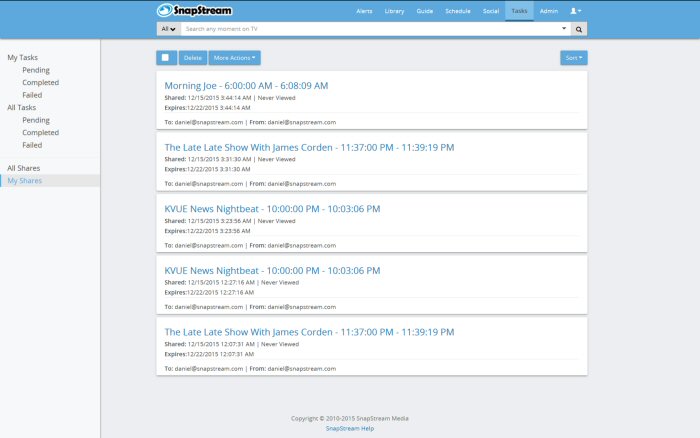The height and width of the screenshot is (438, 700).
Task: Select All Tasks in sidebar
Action: click(x=21, y=108)
